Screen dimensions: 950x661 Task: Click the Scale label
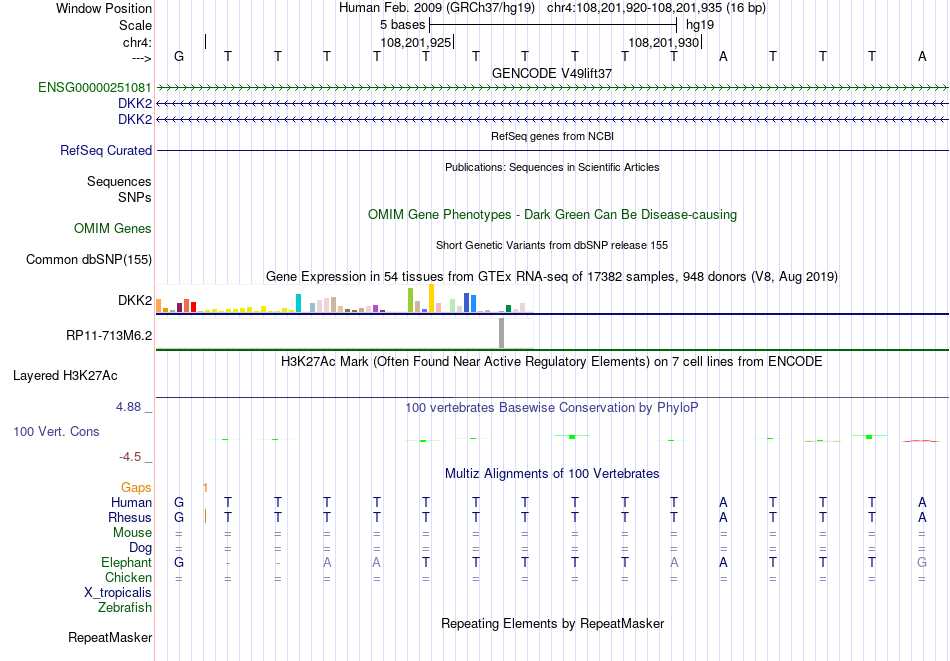[136, 25]
